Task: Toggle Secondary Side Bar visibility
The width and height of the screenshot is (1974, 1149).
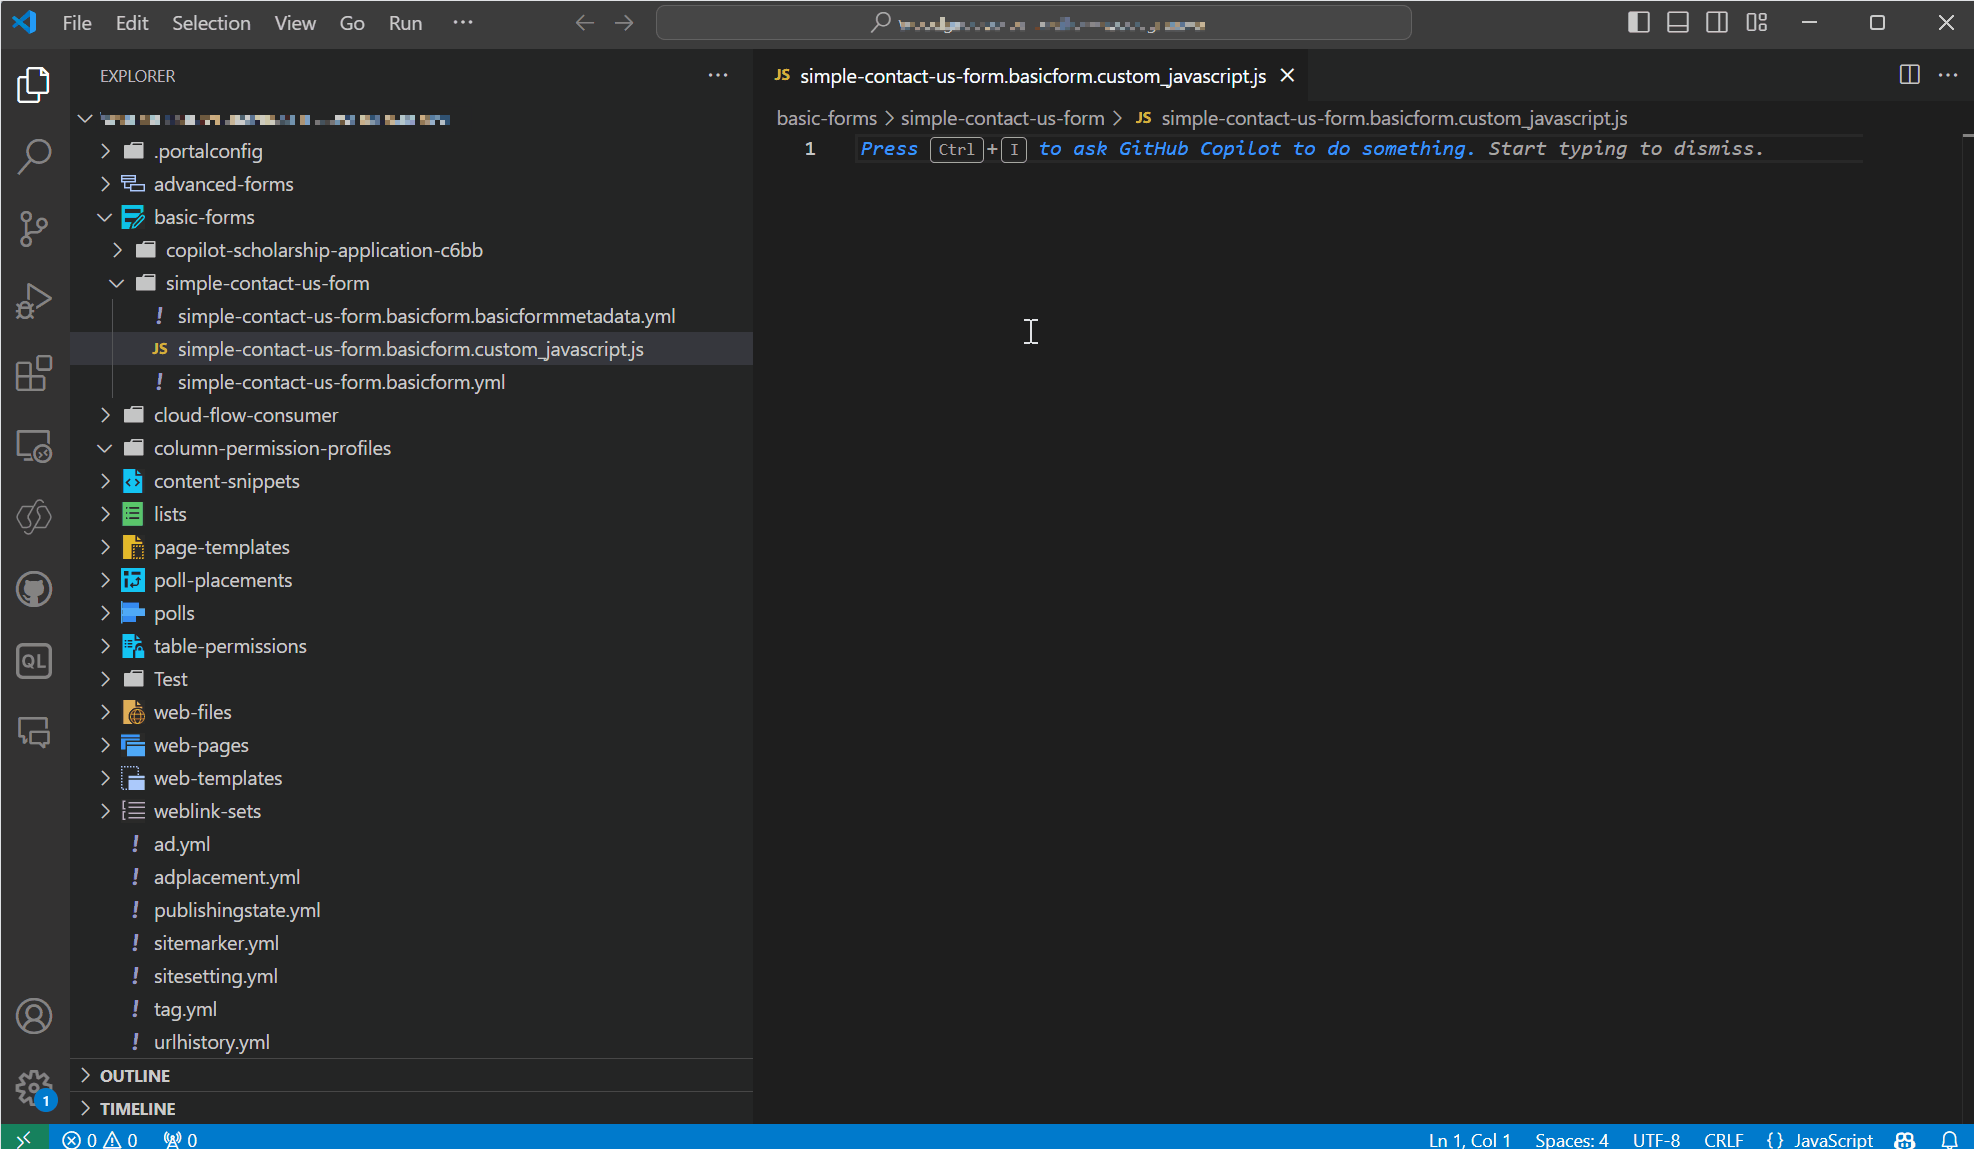Action: point(1717,22)
